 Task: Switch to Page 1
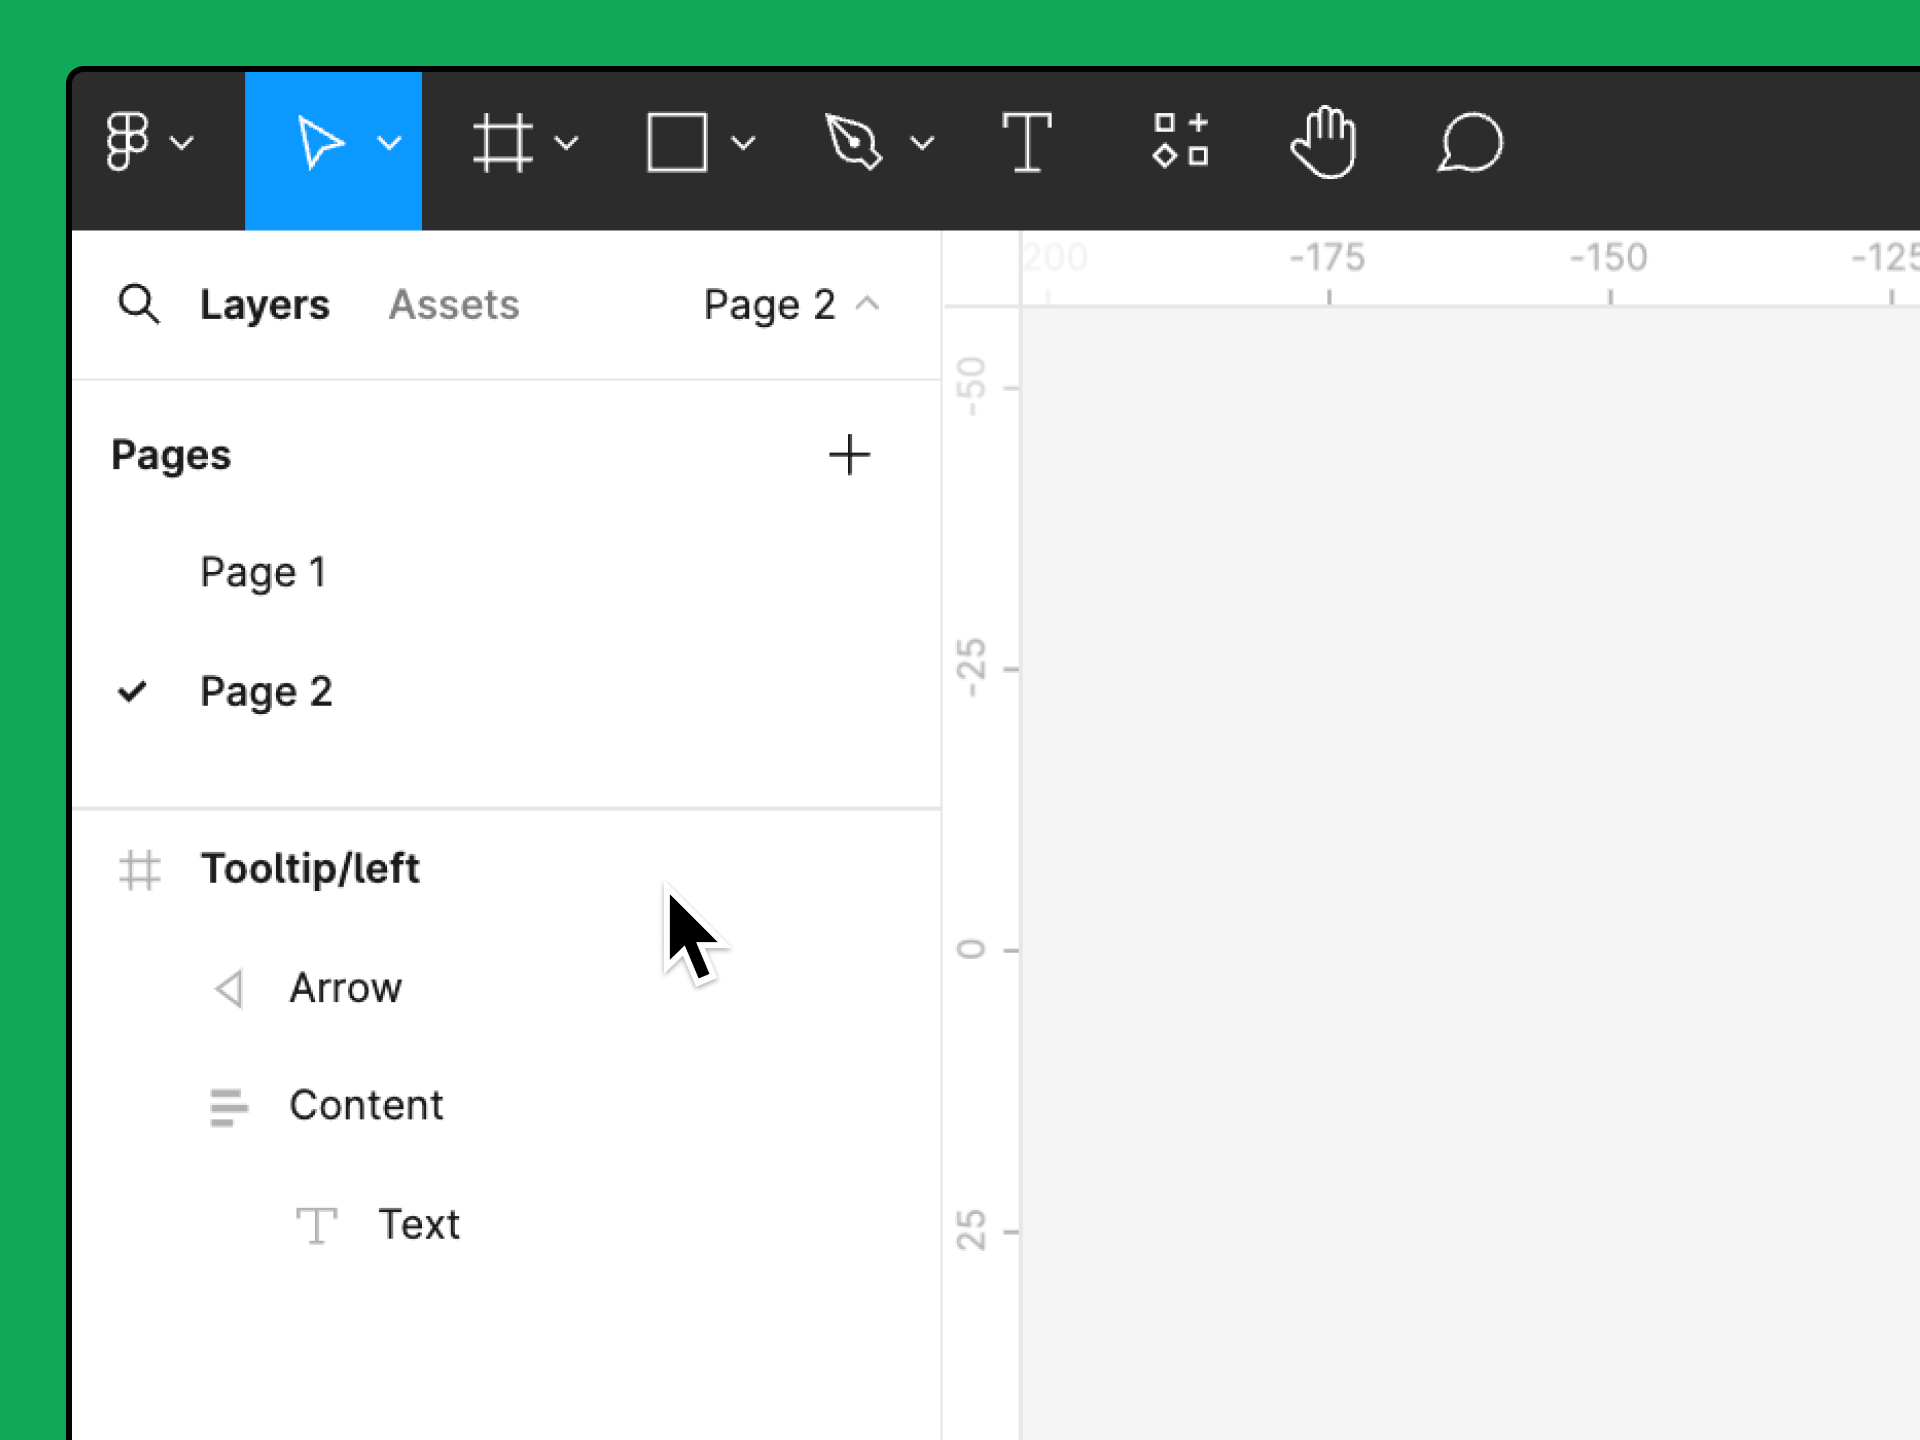[263, 572]
